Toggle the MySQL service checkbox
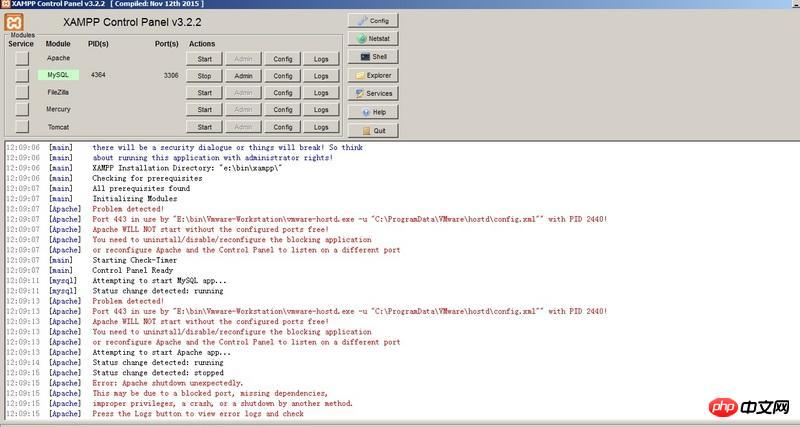Screen dimensions: 800x427 (x=22, y=76)
